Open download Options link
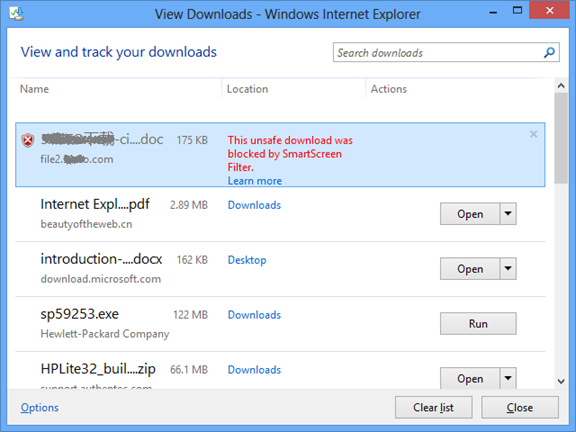The image size is (576, 432). point(40,407)
